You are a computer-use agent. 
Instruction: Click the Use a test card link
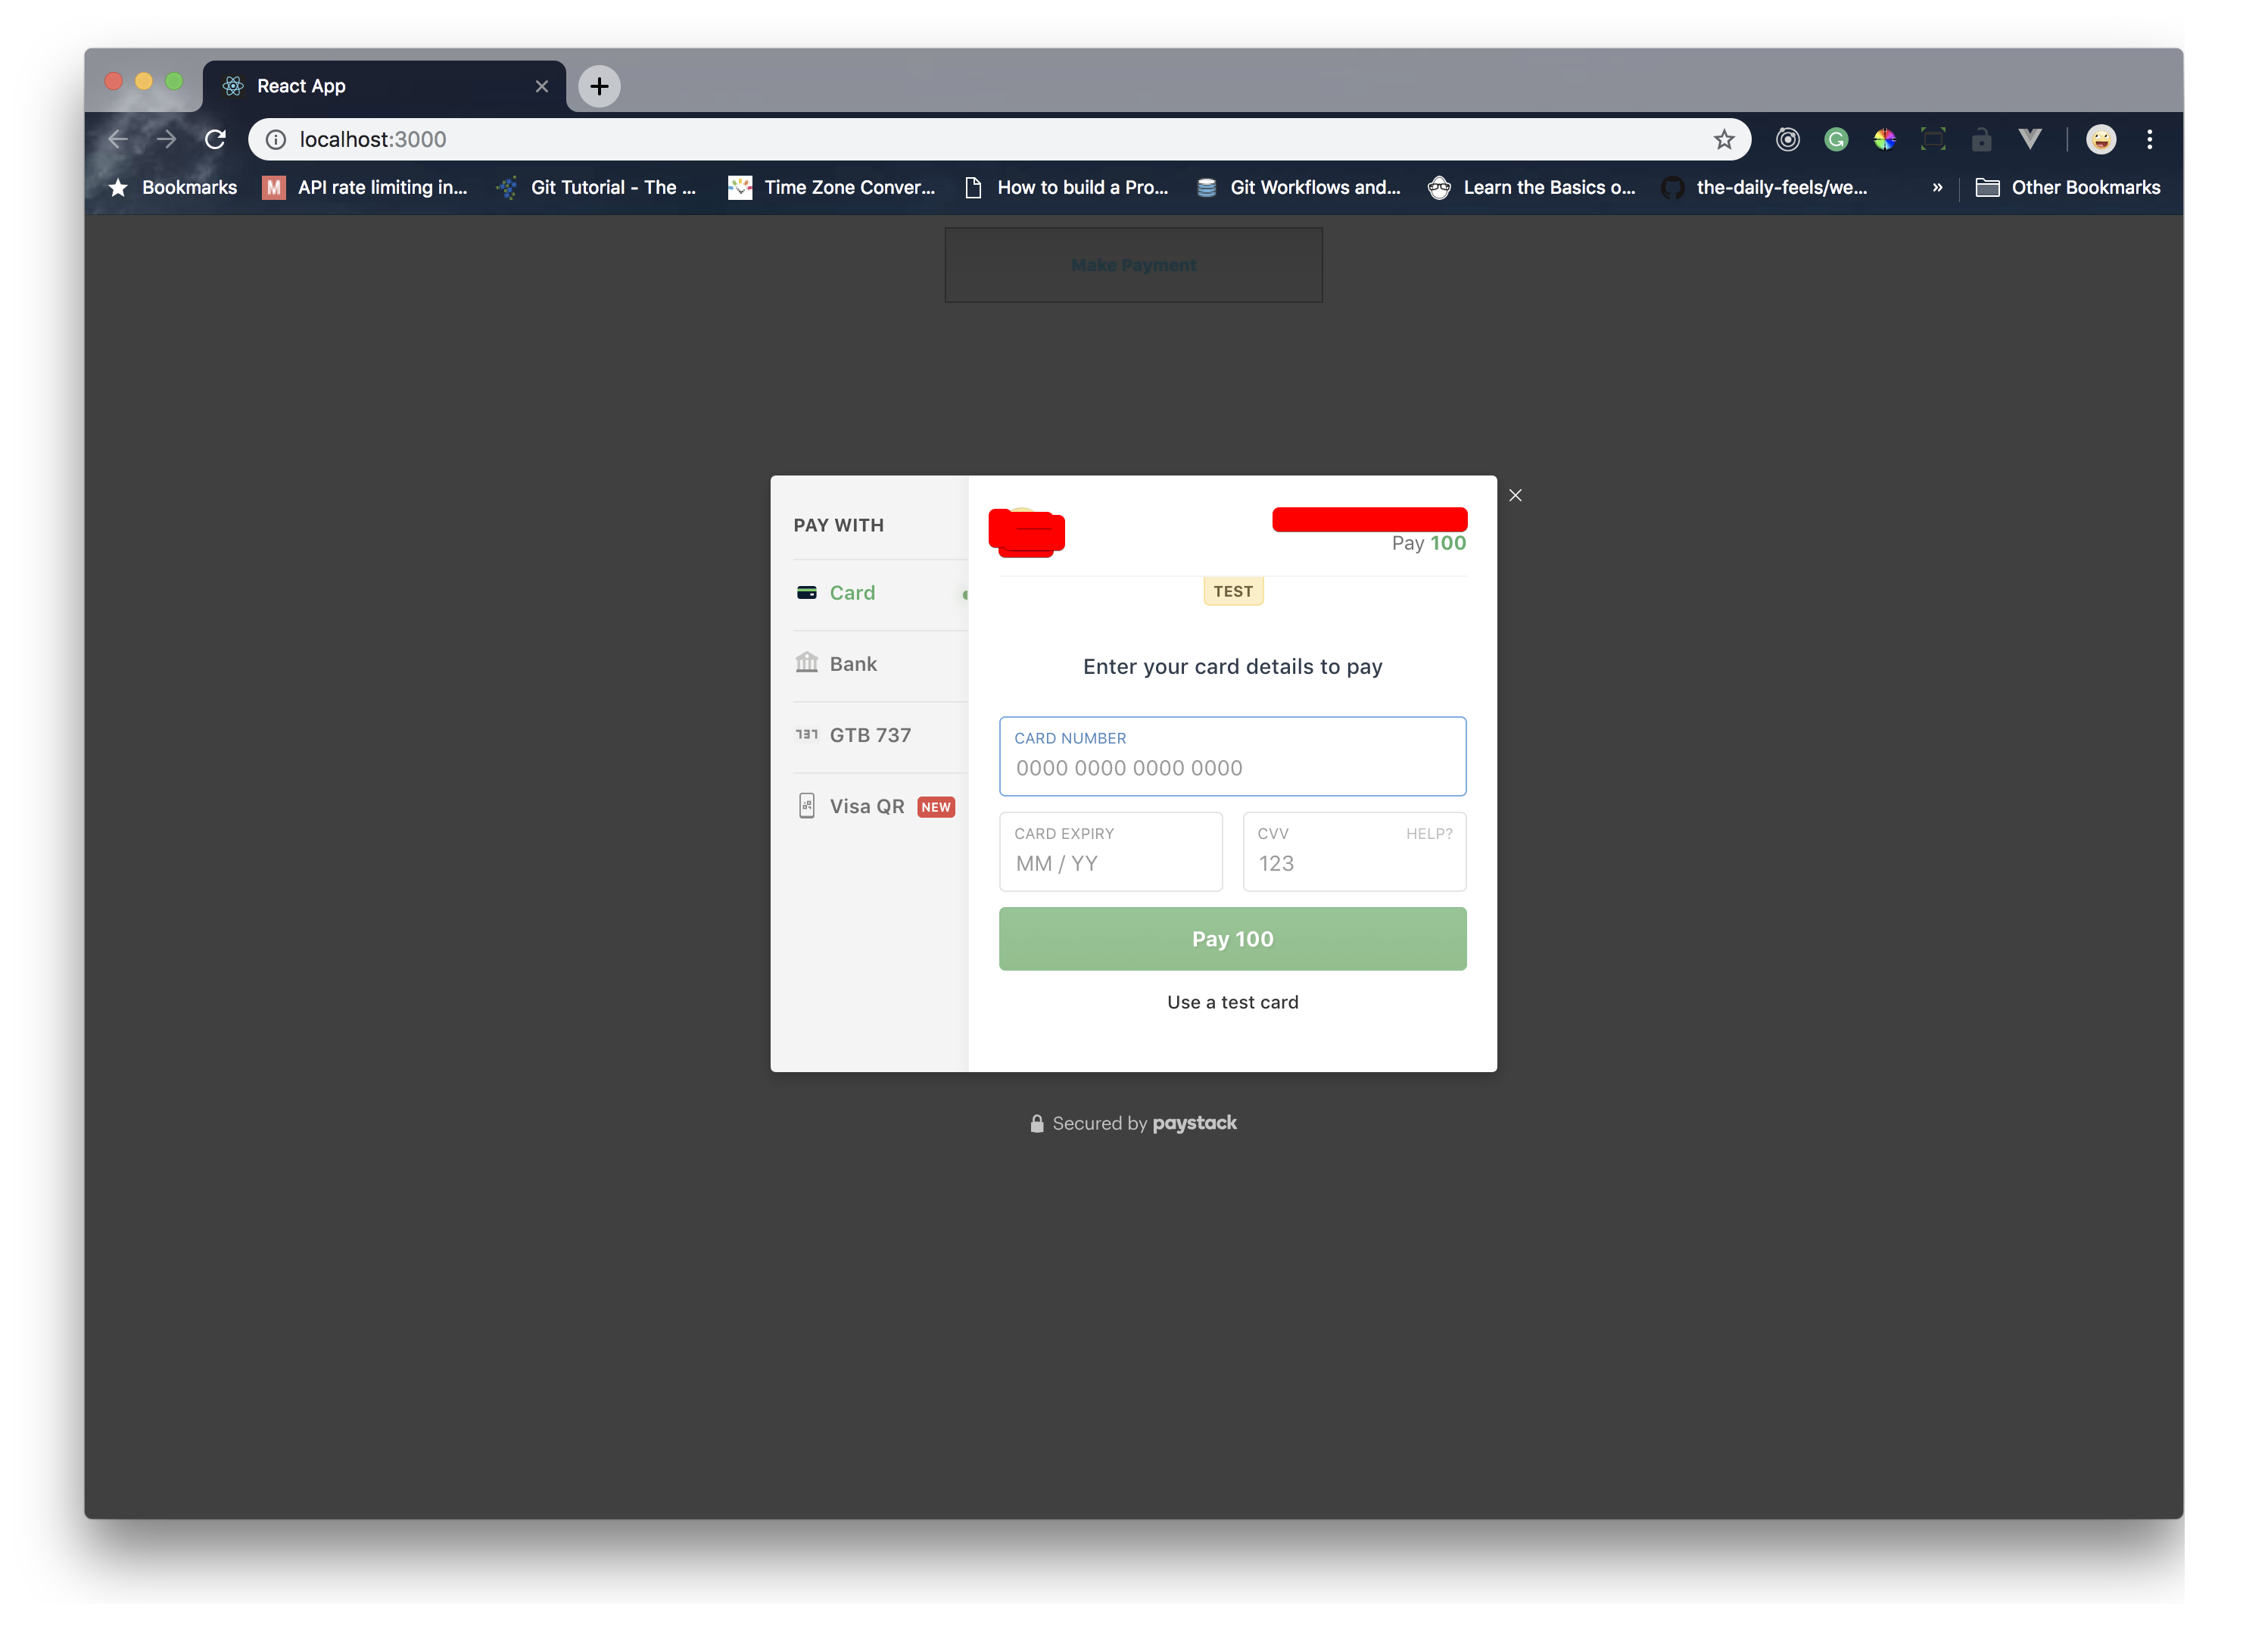(x=1232, y=1000)
